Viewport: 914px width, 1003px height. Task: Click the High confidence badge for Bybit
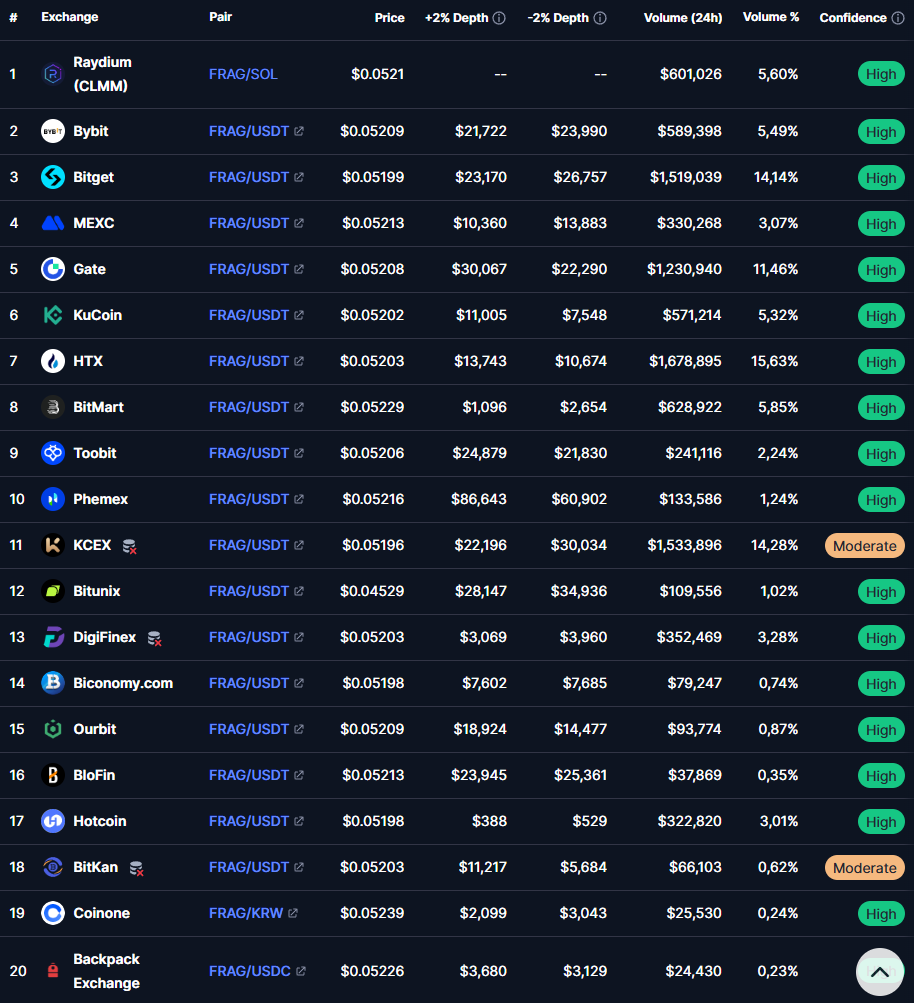pos(881,132)
